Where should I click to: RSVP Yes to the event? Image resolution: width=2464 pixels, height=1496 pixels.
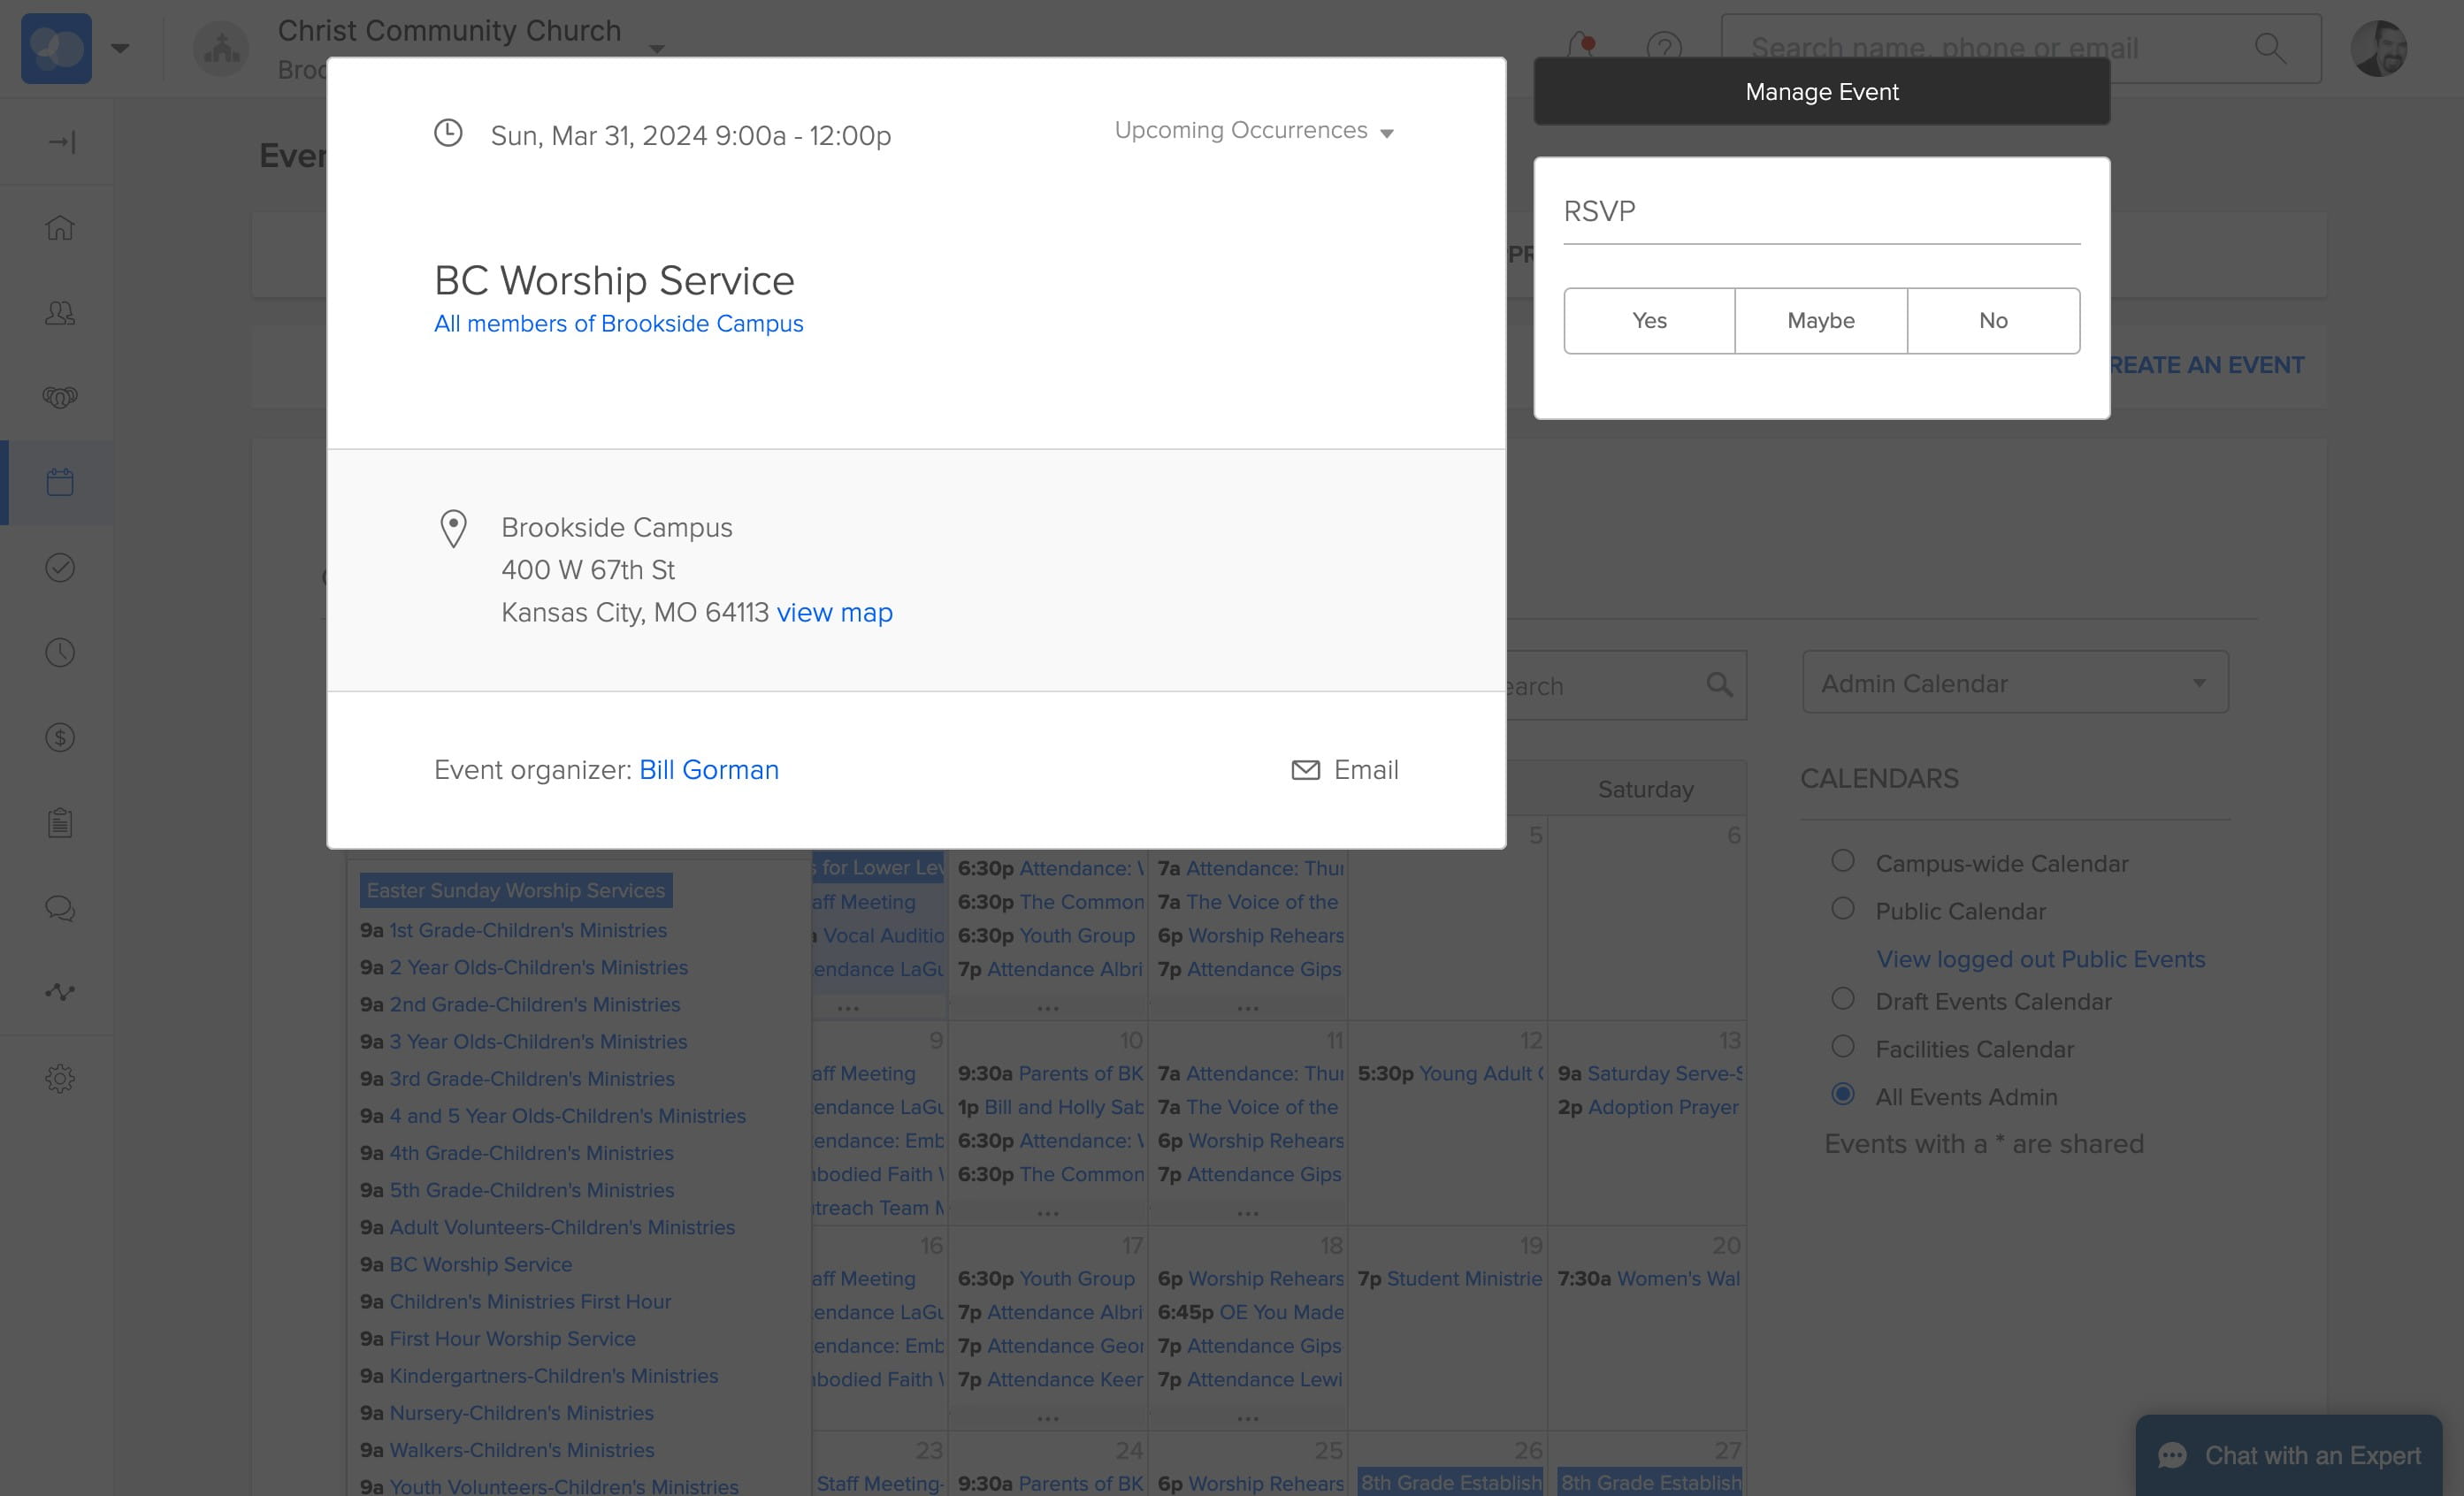tap(1650, 321)
